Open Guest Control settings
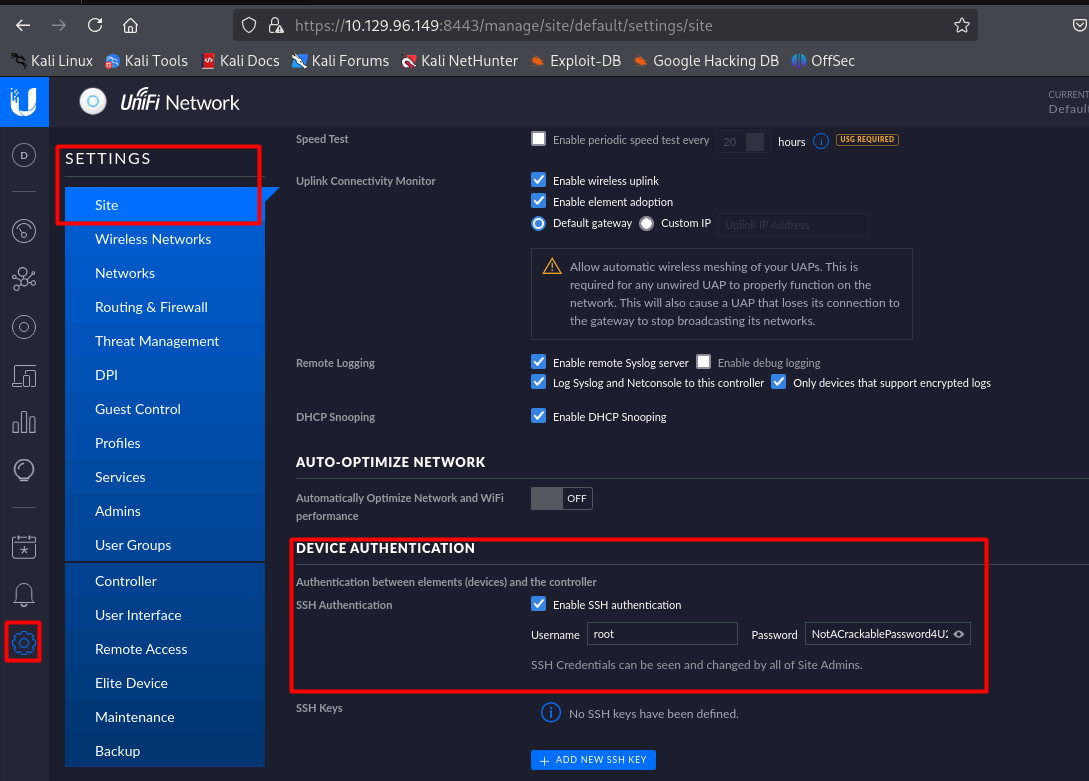The image size is (1089, 781). pos(165,409)
